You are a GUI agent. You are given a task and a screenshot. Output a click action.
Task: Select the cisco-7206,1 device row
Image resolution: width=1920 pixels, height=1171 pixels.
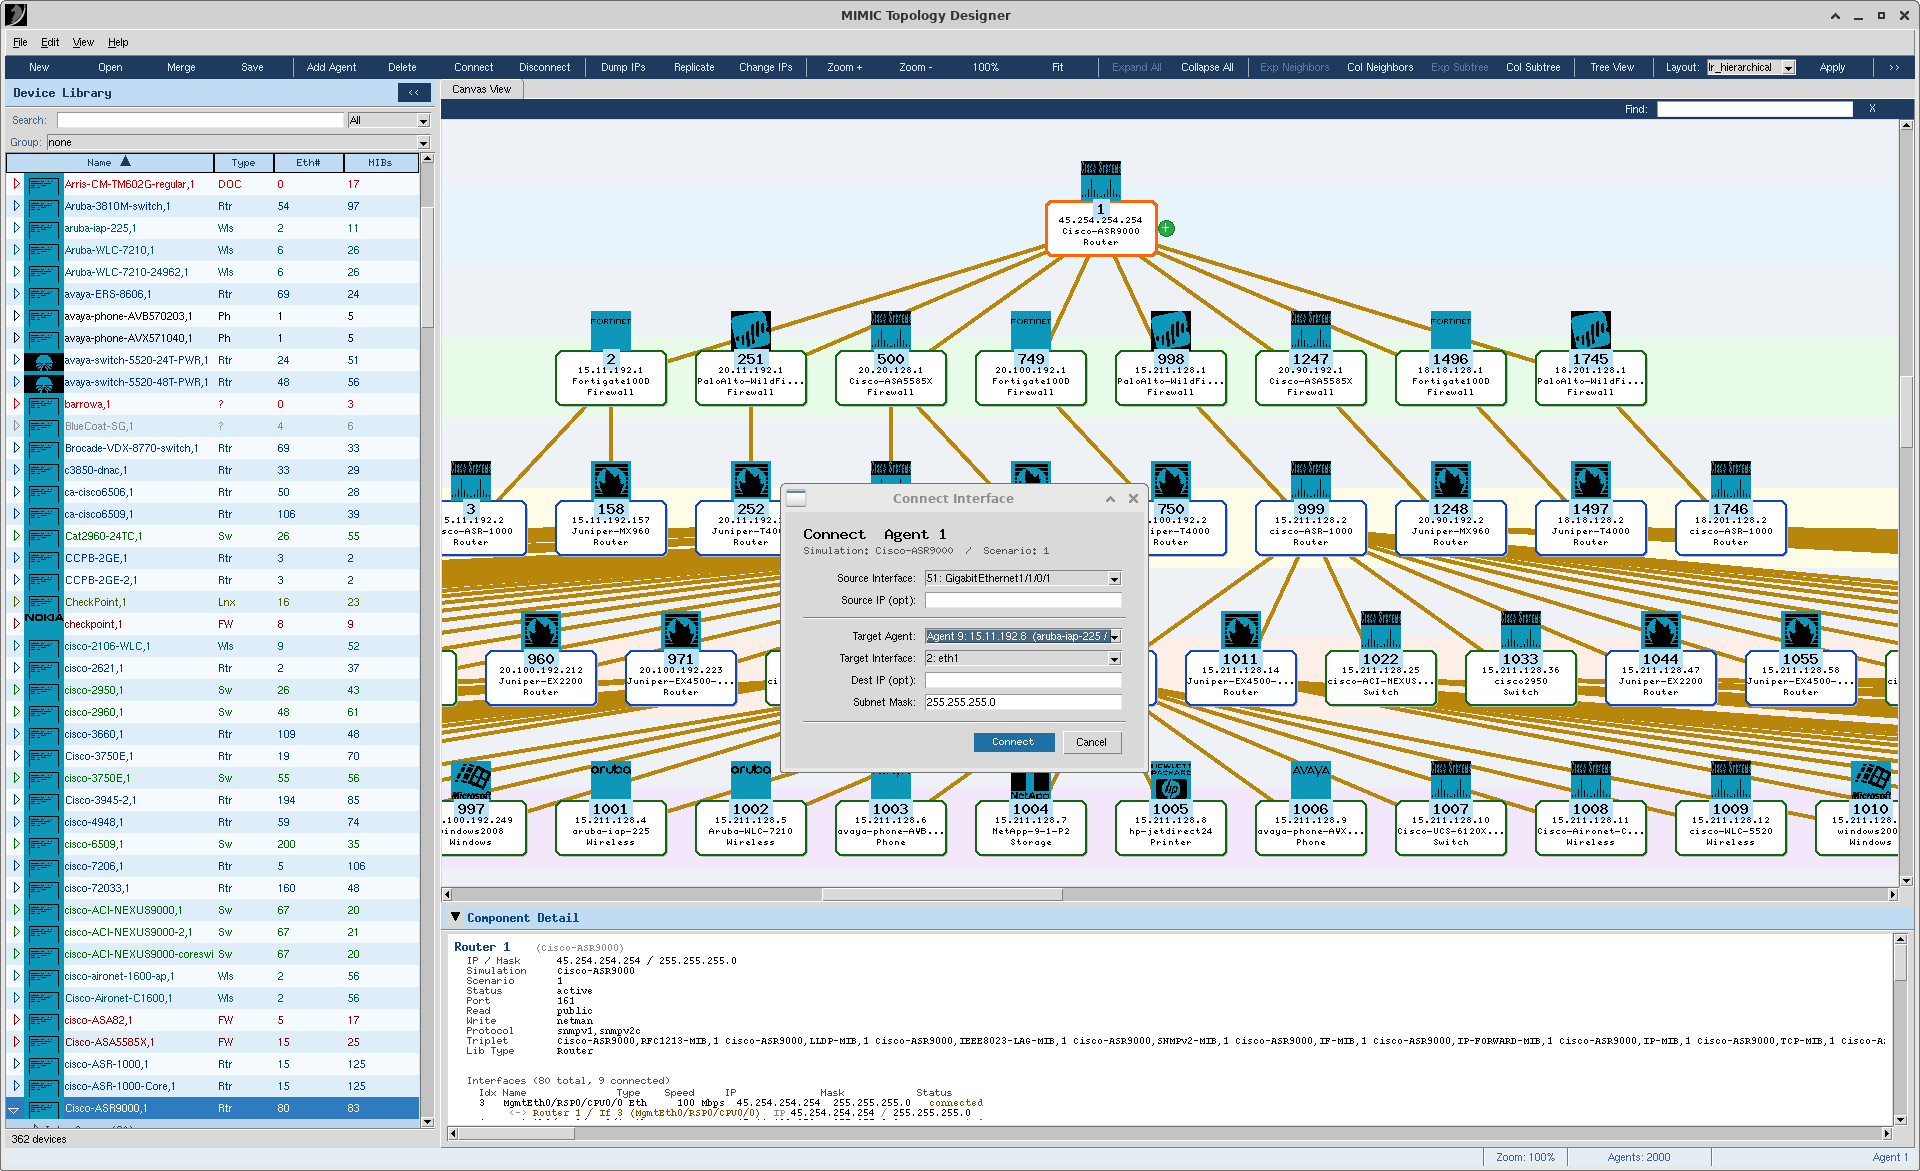coord(213,866)
